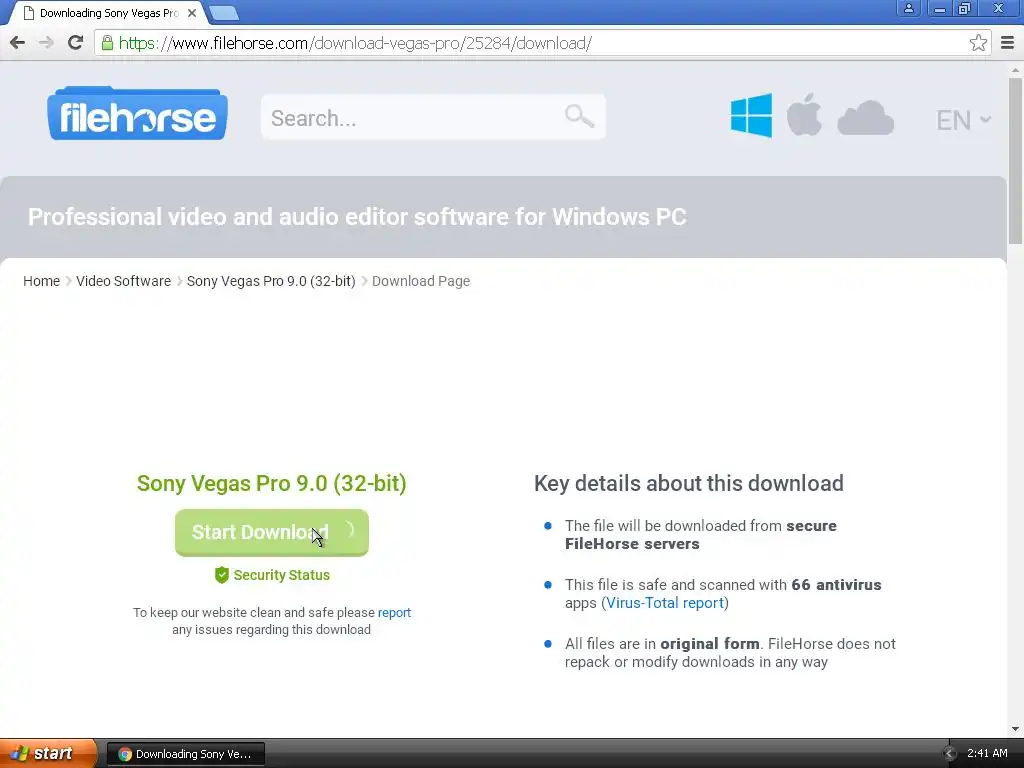
Task: Click the search magnifier icon
Action: [579, 116]
